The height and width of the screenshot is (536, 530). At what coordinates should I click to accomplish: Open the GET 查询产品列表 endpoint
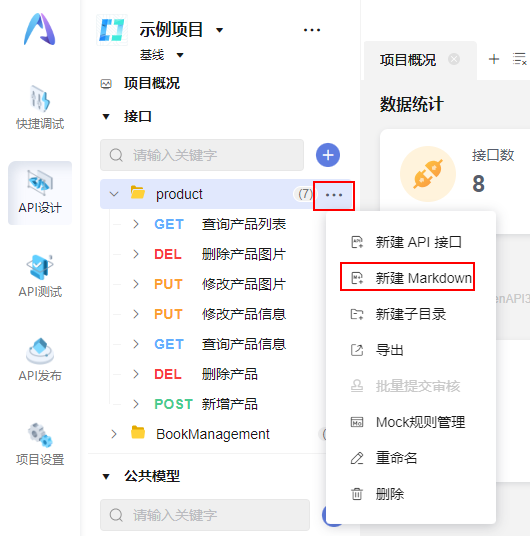coord(220,224)
